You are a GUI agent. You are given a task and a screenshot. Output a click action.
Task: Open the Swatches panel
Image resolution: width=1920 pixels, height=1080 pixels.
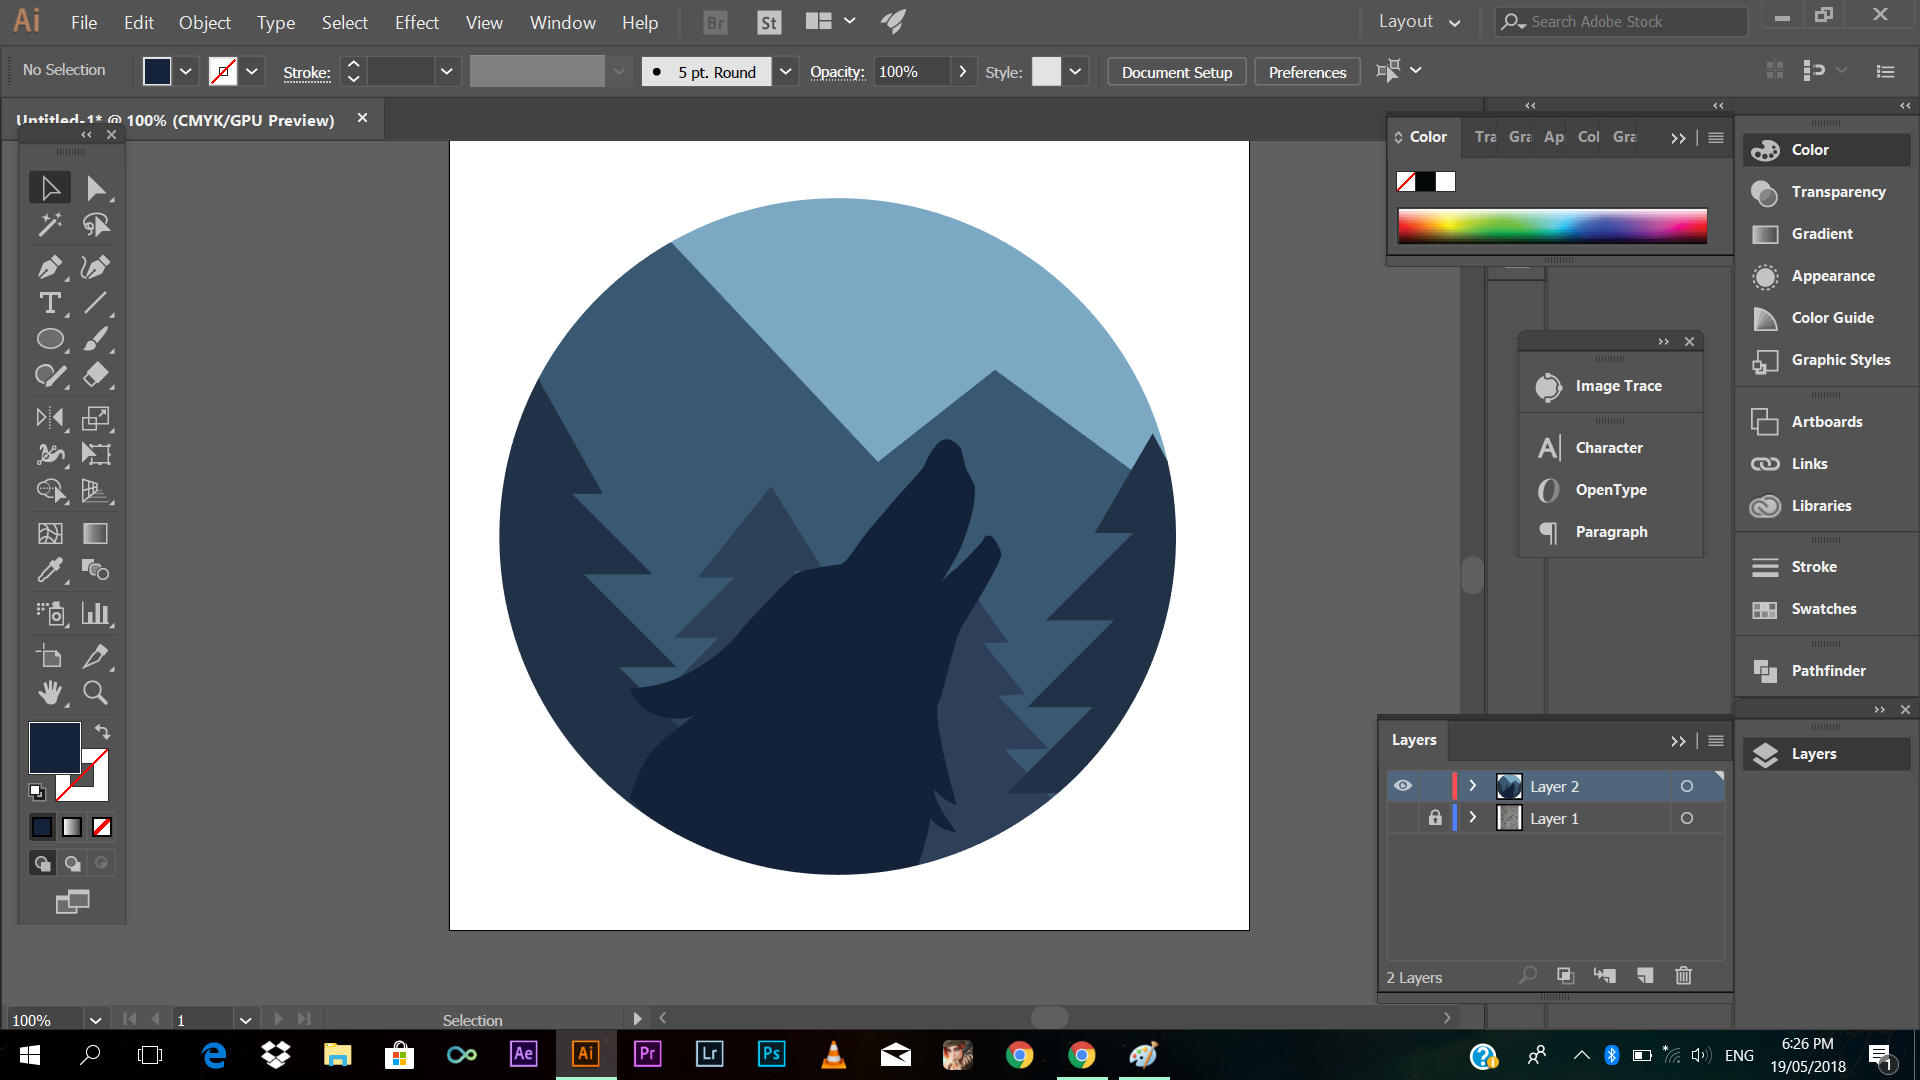pyautogui.click(x=1826, y=609)
